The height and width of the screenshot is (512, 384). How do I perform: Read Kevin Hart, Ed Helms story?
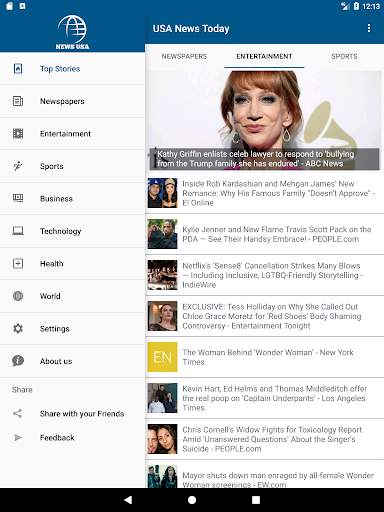tap(275, 398)
